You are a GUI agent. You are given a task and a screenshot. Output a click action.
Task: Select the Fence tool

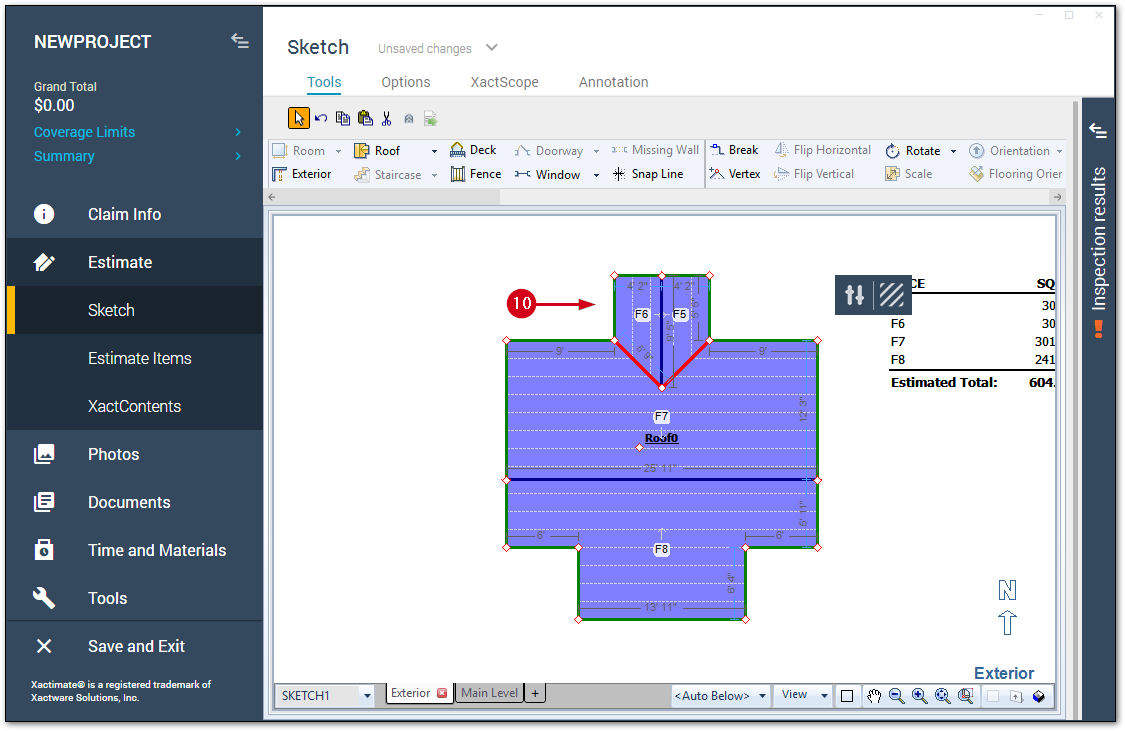click(475, 174)
